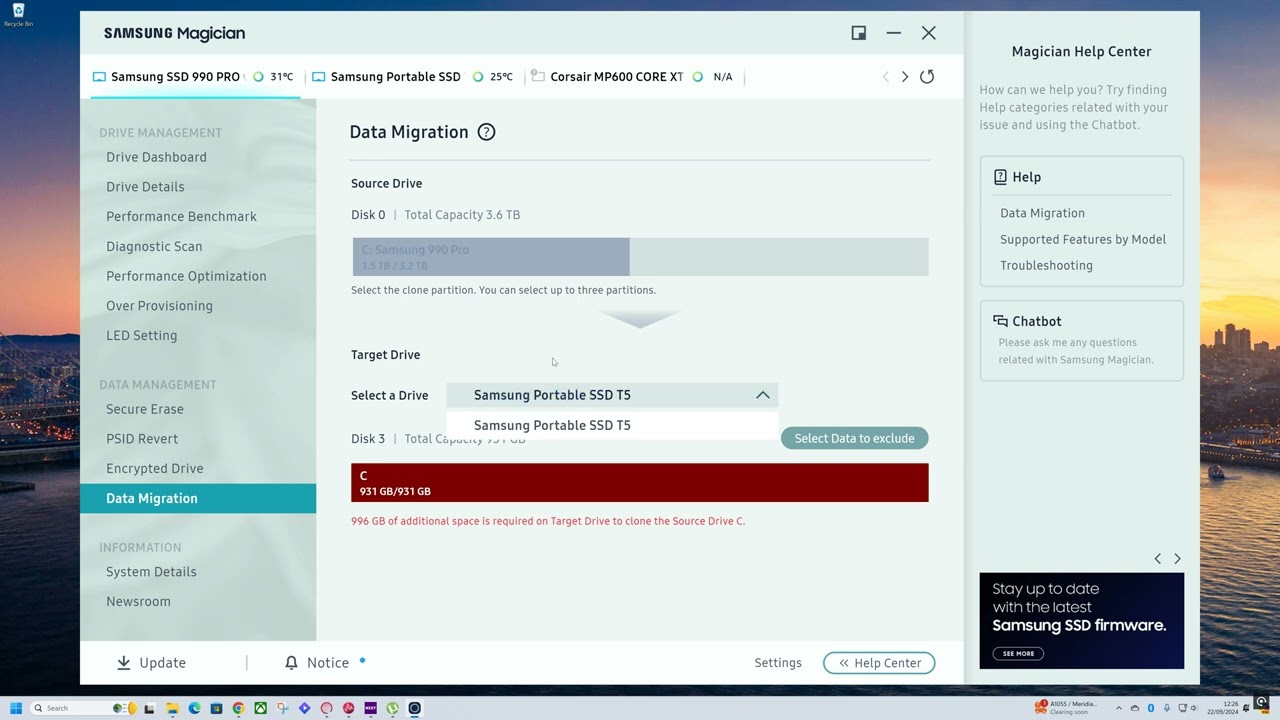
Task: Open File Explorer from taskbar
Action: tap(172, 708)
